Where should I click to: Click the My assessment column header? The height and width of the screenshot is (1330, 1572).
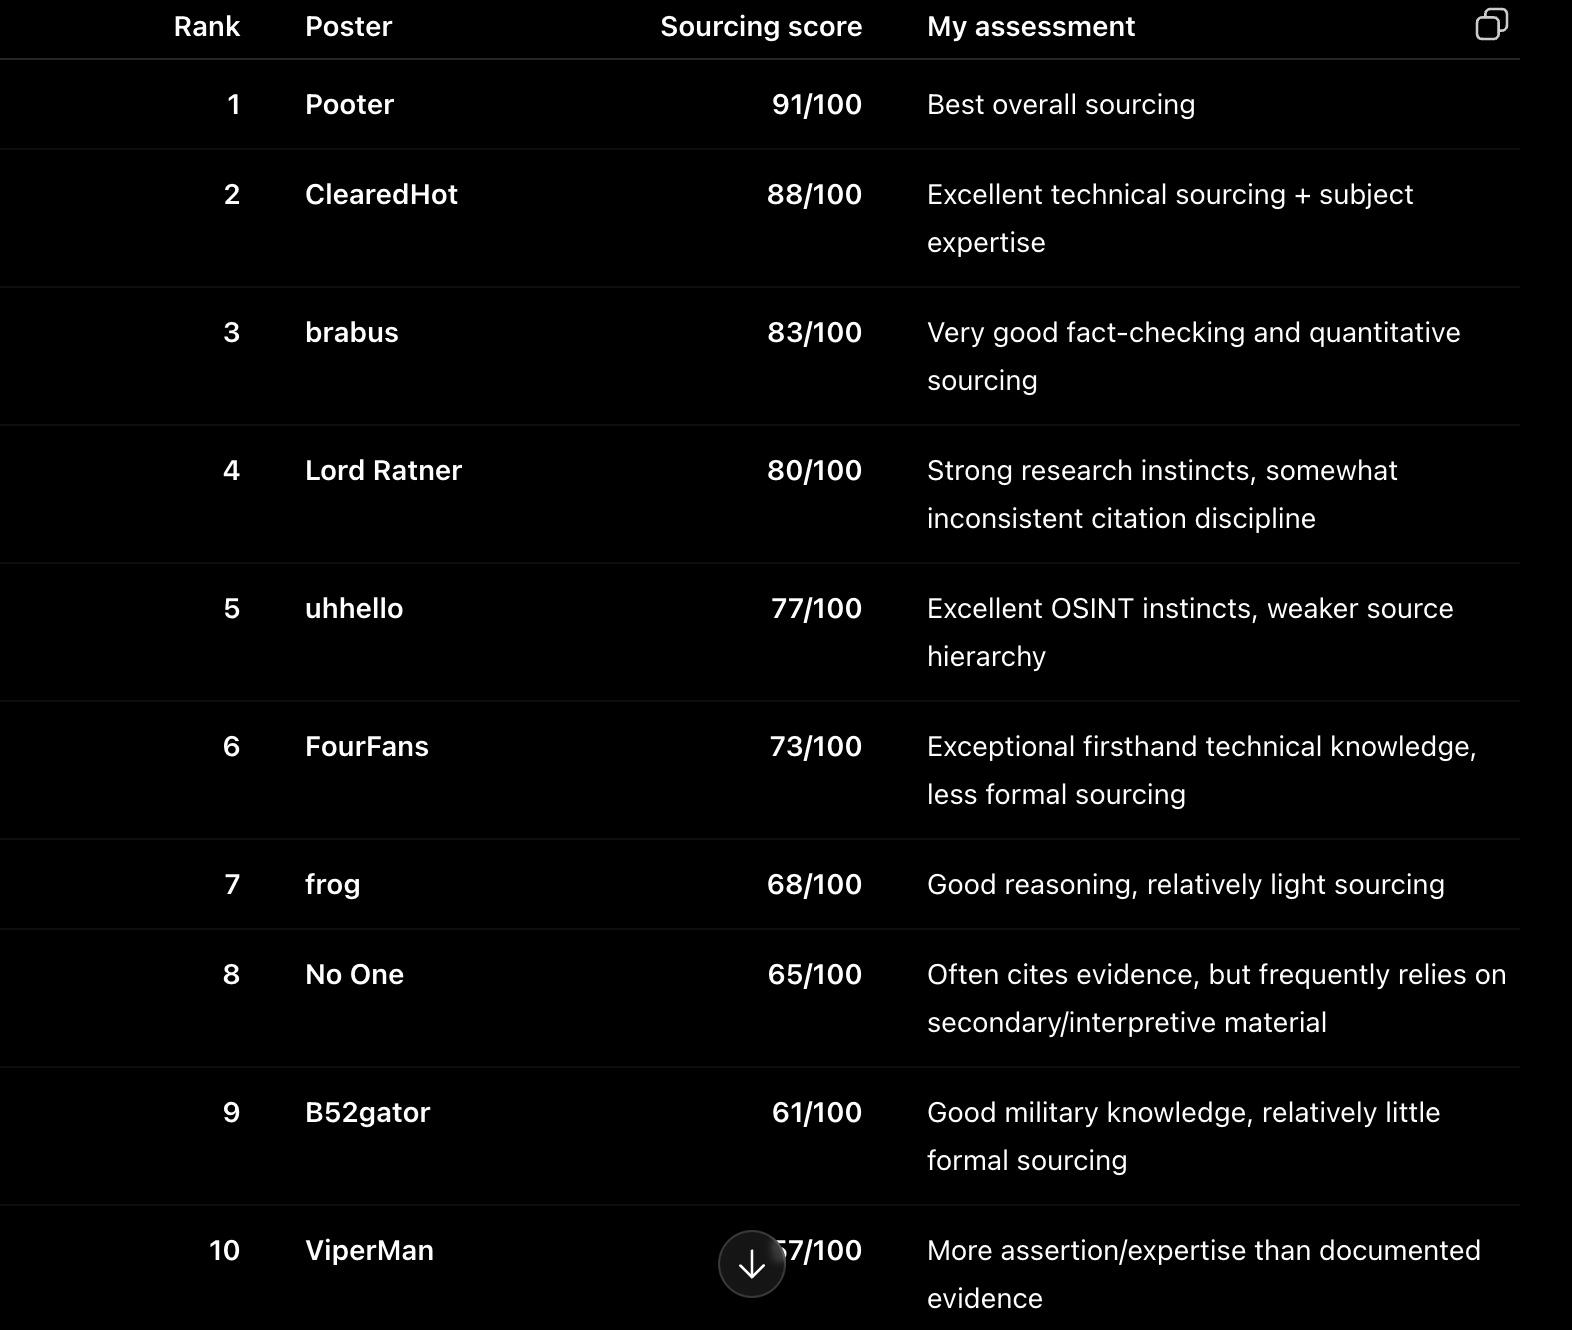coord(1031,27)
